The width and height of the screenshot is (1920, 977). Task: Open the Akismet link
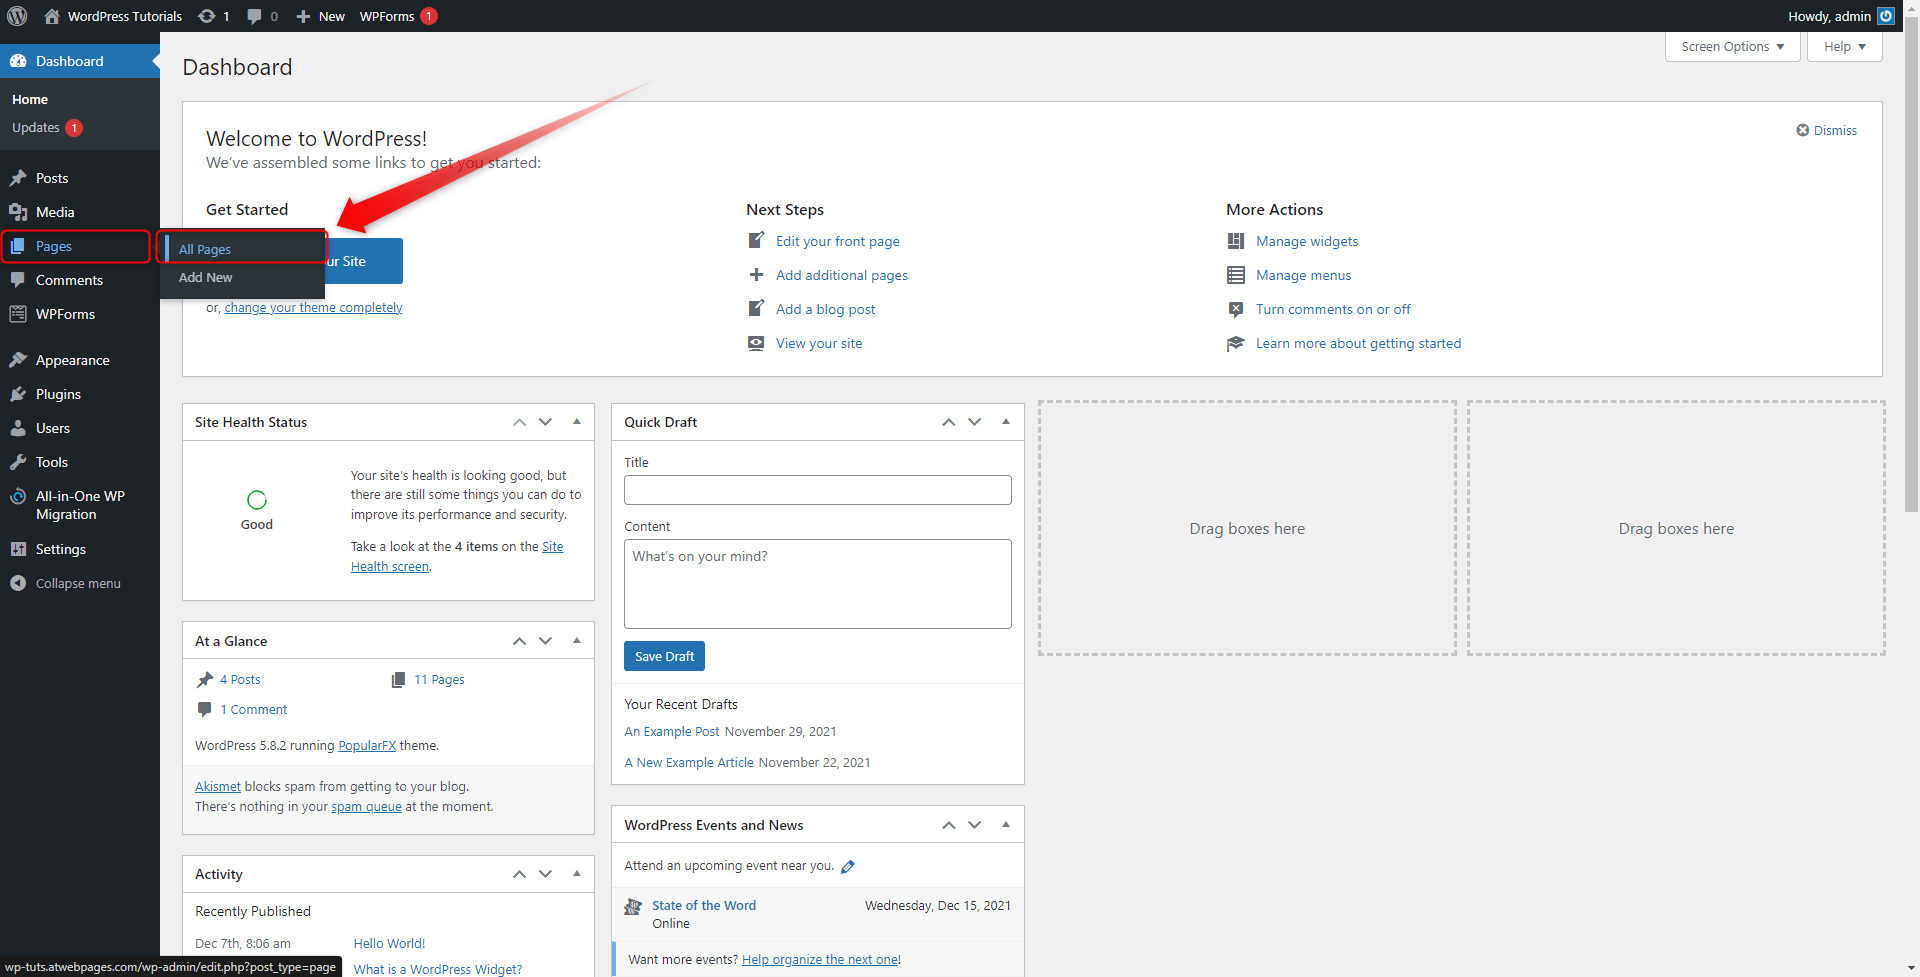218,787
